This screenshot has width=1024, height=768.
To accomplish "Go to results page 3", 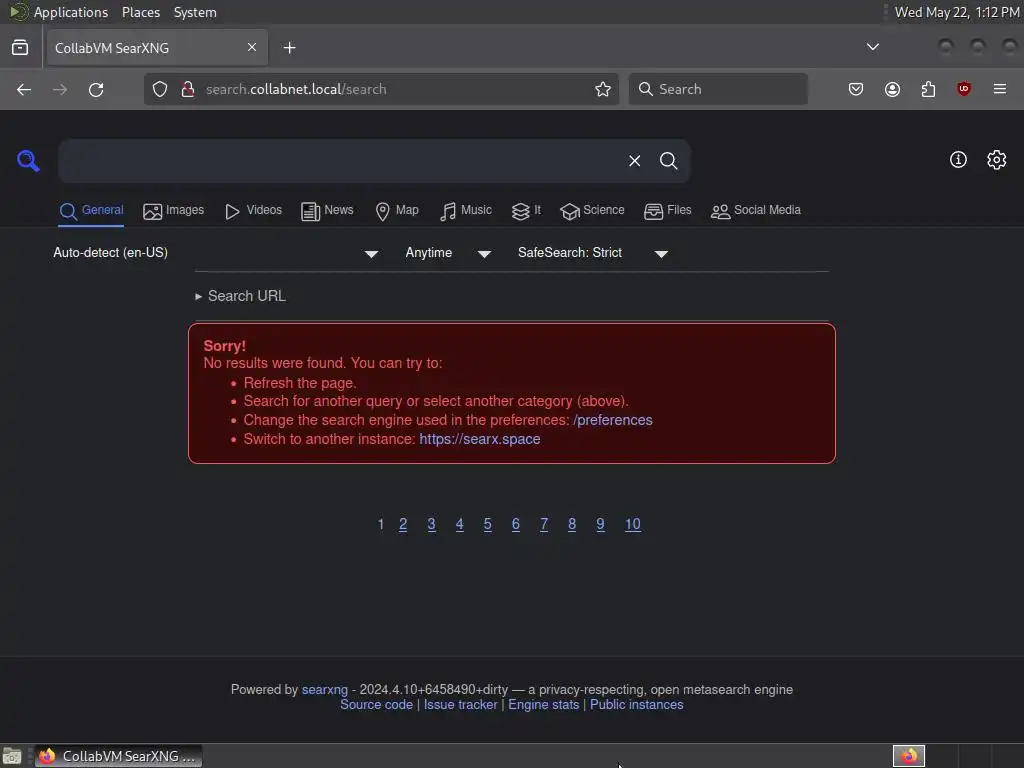I will pos(431,524).
